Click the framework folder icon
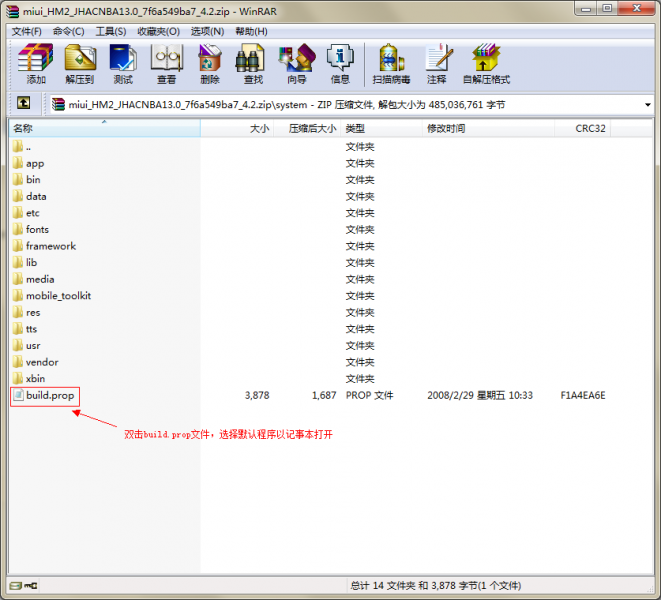Screen dimensions: 661x600 point(18,246)
